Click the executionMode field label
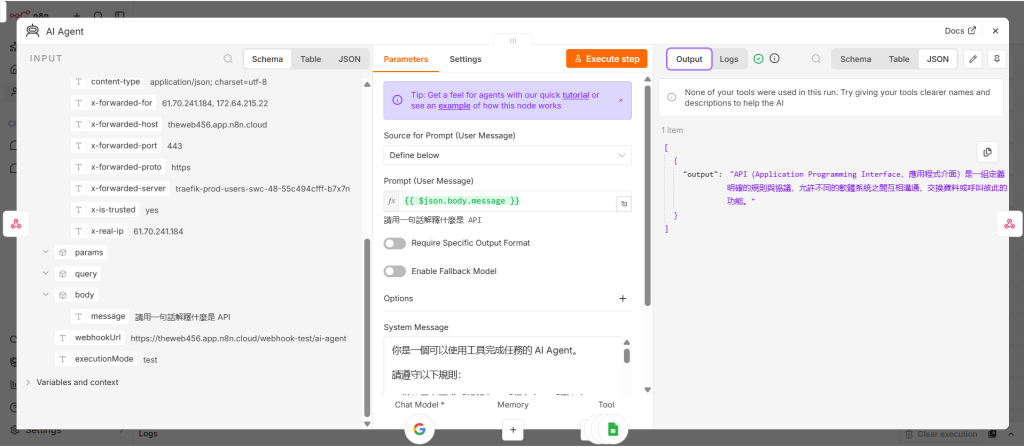Viewport: 1024px width, 447px height. point(104,359)
